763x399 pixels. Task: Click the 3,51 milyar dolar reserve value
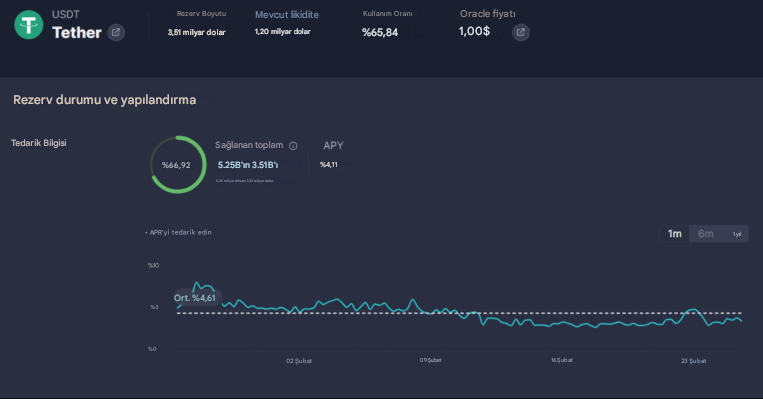[197, 33]
